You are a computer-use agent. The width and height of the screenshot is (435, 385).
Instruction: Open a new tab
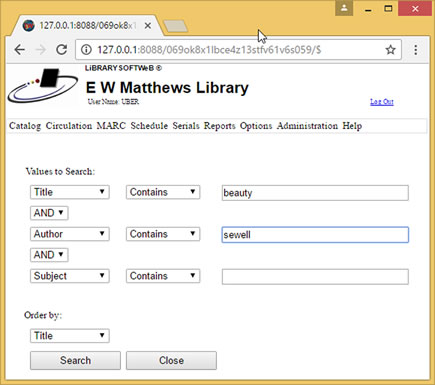175,26
